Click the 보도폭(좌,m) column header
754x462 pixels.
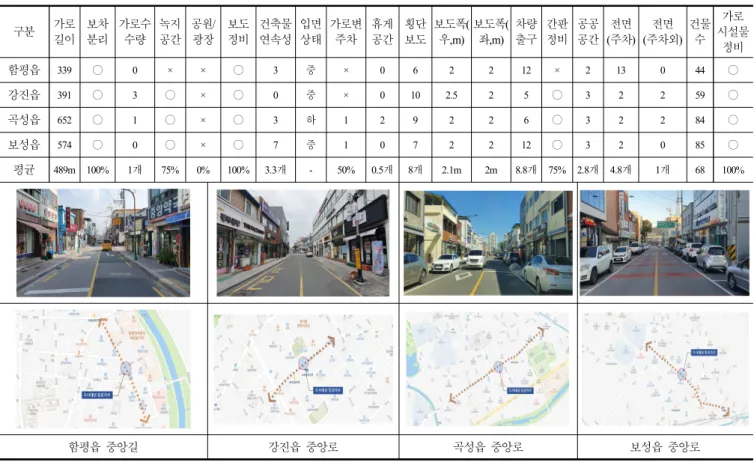(490, 32)
